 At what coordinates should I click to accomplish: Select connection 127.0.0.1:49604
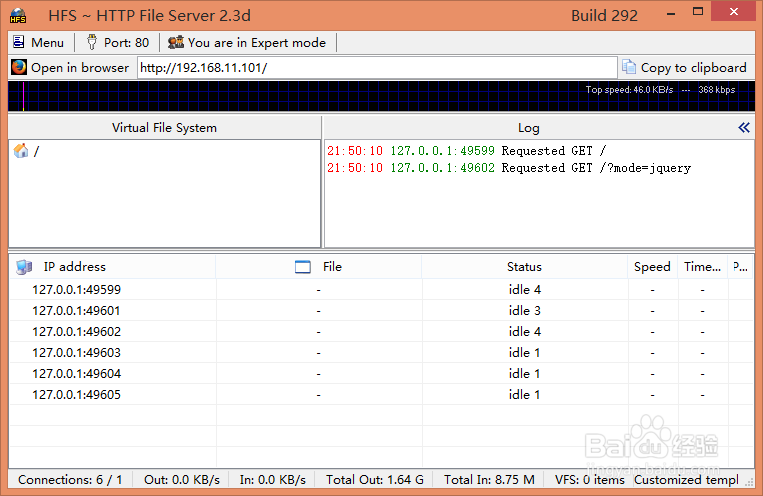click(x=382, y=373)
